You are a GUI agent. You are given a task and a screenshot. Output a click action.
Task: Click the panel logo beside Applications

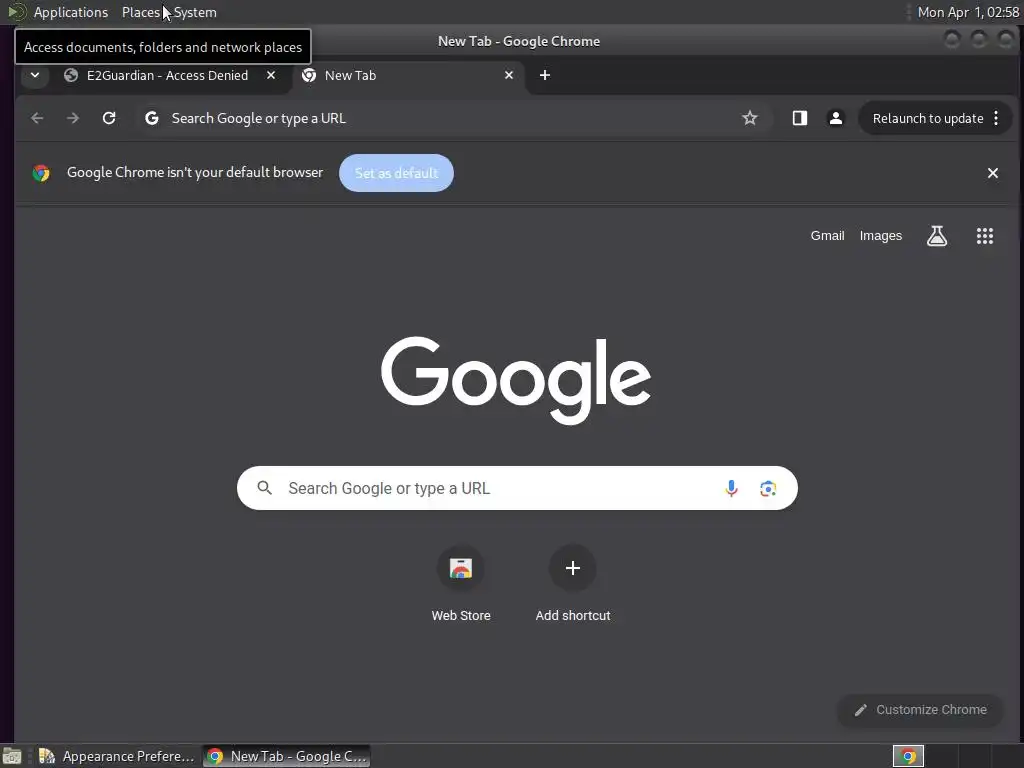(x=16, y=12)
